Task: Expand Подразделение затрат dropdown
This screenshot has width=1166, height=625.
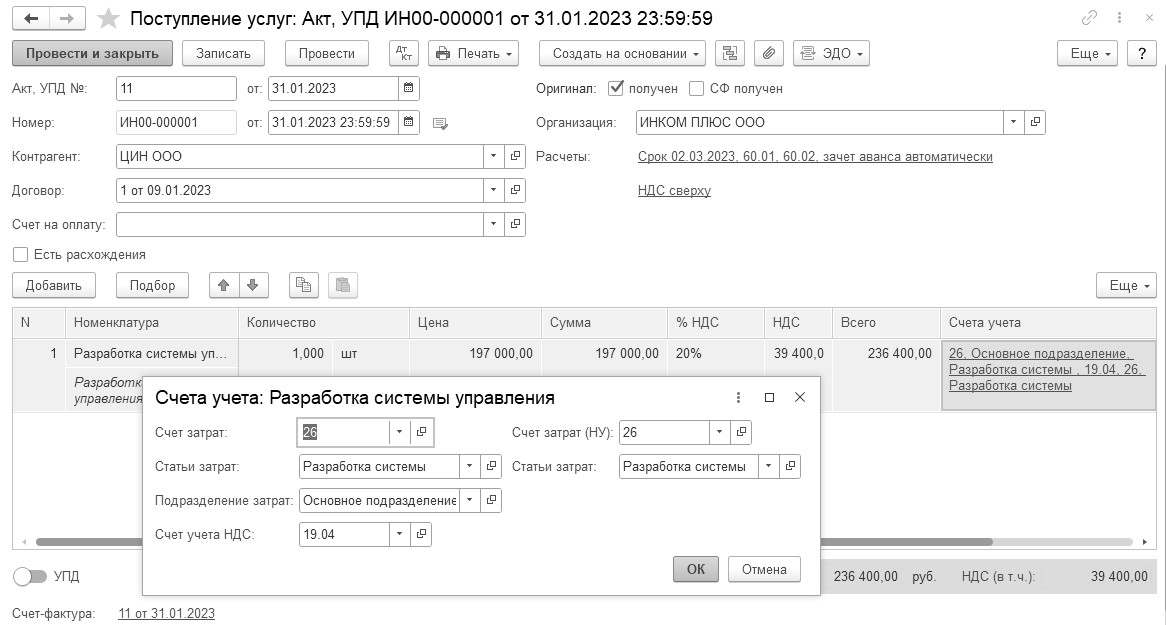Action: 470,500
